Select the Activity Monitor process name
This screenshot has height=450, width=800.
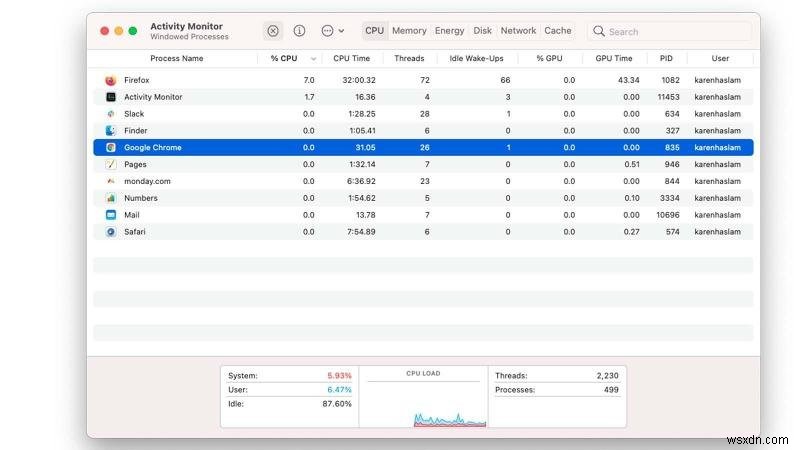click(153, 97)
